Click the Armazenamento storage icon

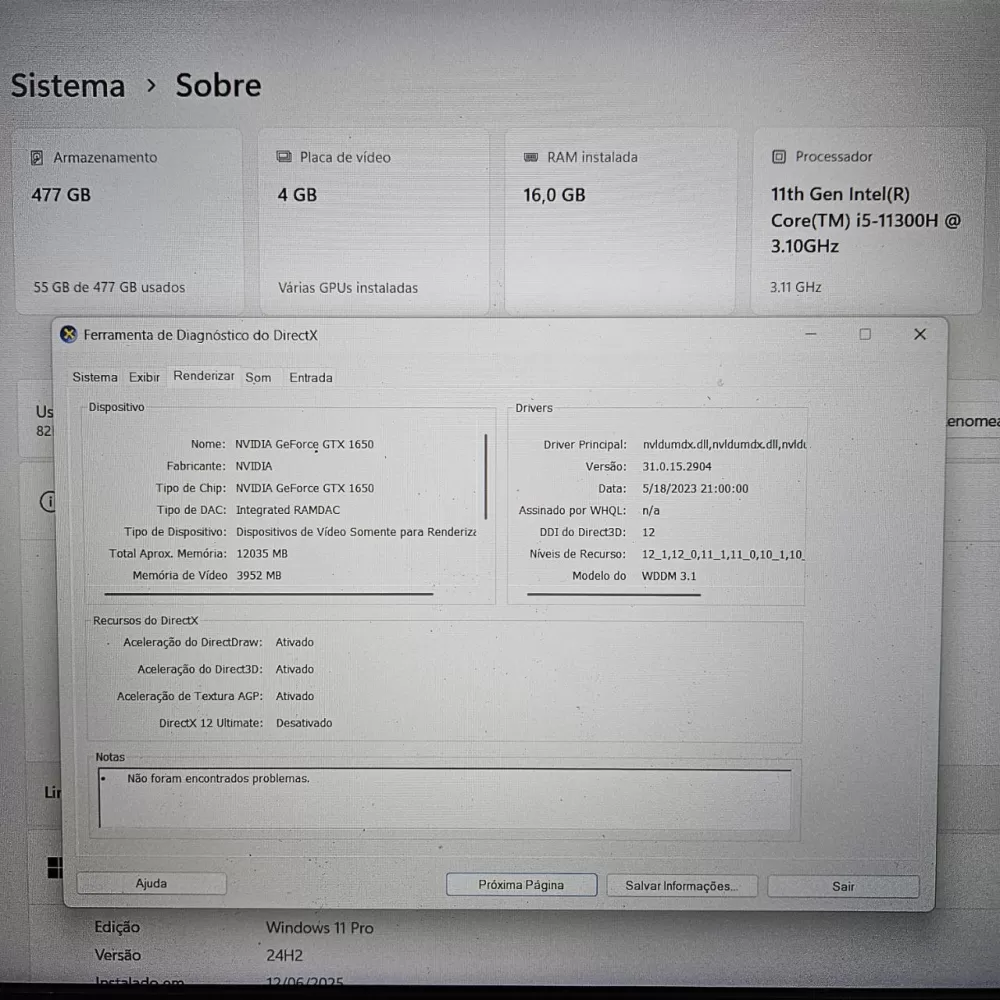pyautogui.click(x=37, y=158)
